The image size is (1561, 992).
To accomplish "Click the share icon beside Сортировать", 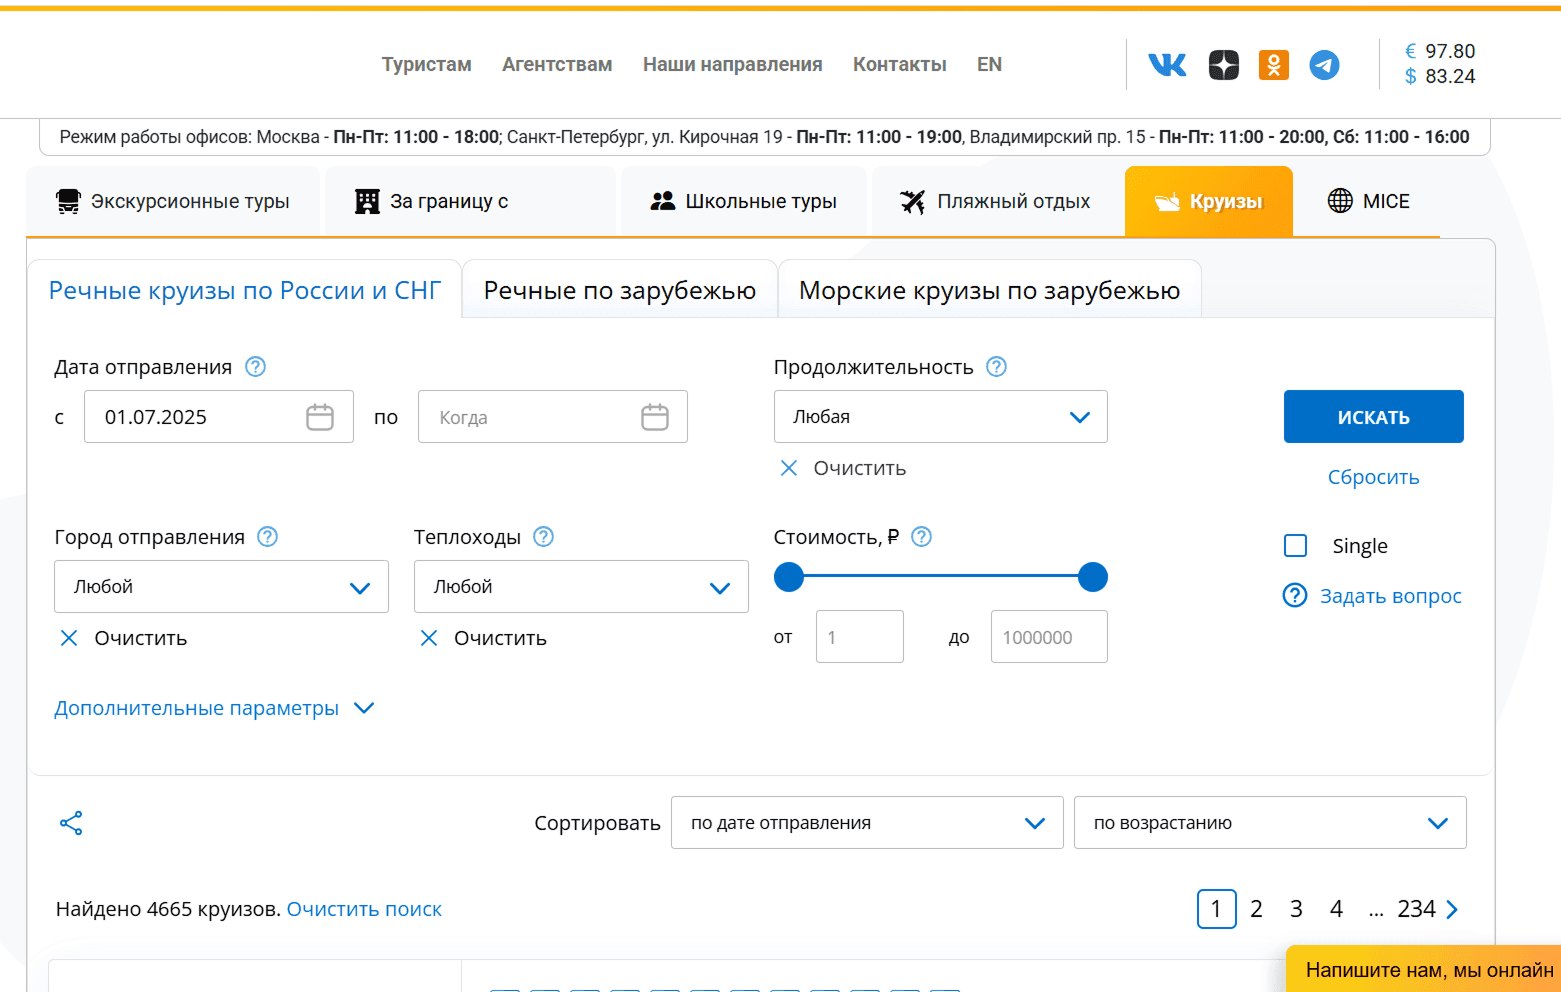I will [x=71, y=823].
